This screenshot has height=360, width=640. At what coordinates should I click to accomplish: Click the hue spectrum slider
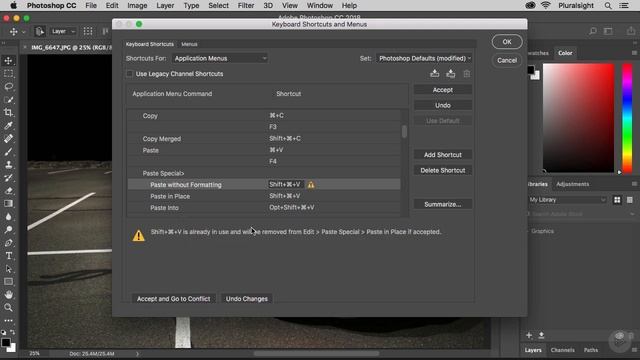tap(627, 118)
